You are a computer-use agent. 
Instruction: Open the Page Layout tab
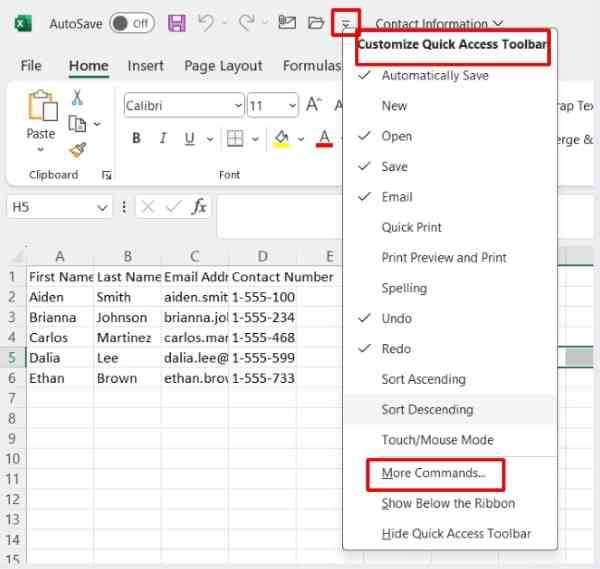point(223,66)
